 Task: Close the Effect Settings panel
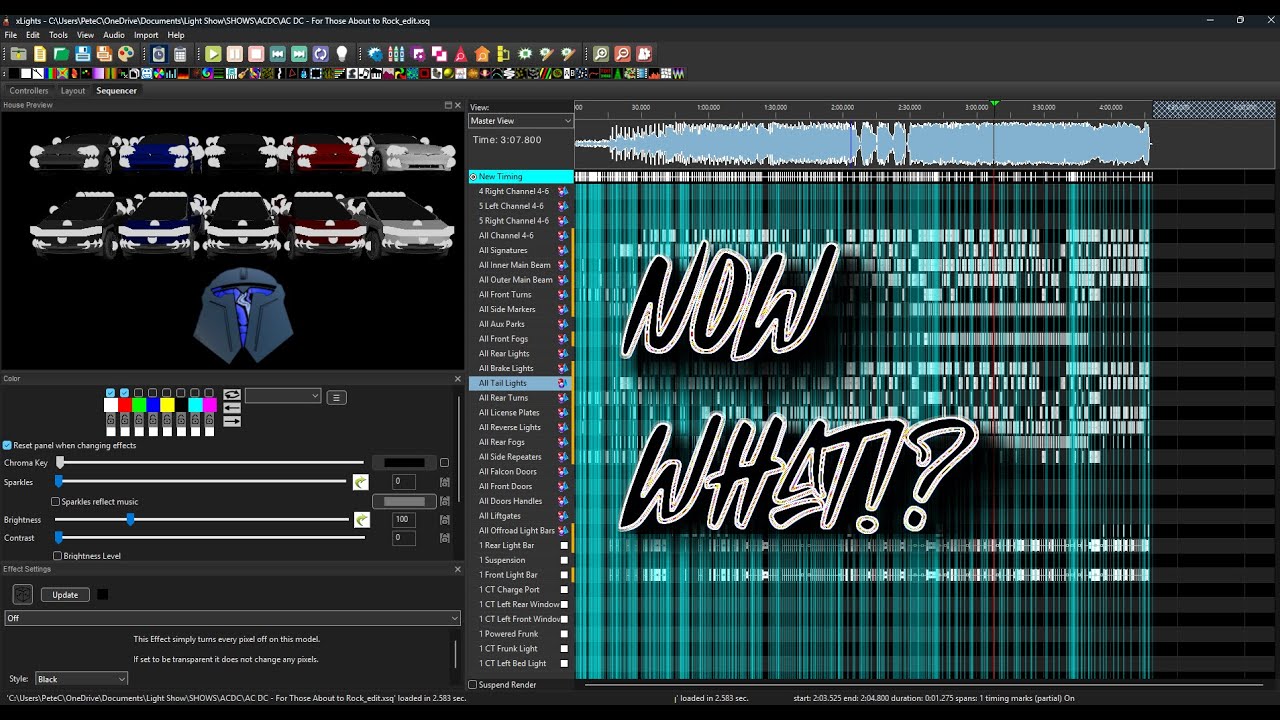[458, 569]
